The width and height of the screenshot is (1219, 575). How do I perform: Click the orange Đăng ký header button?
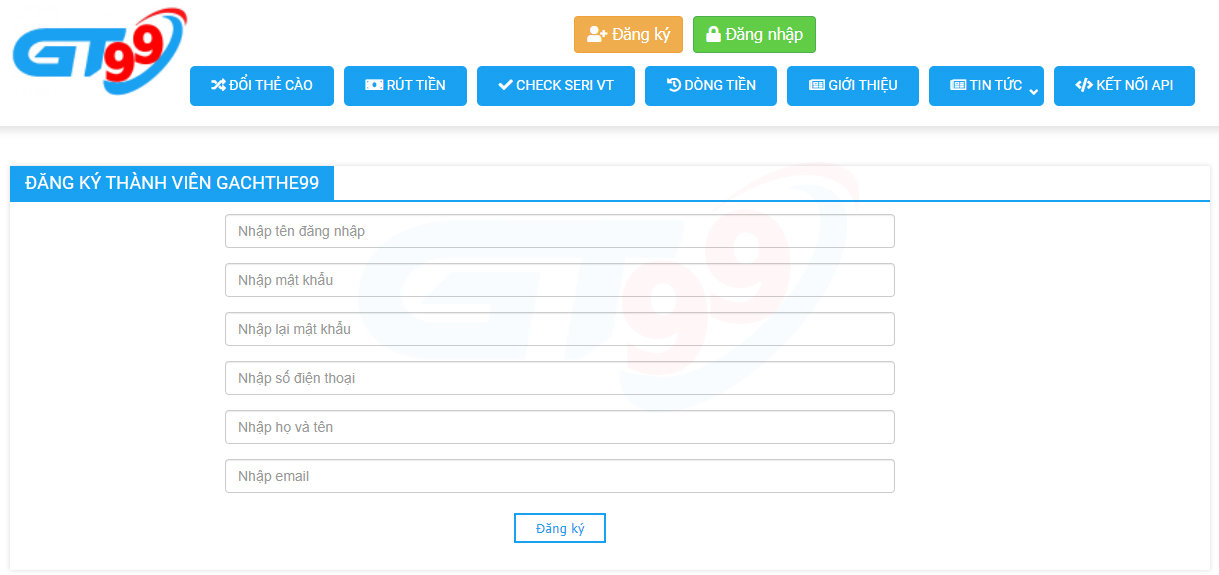628,35
